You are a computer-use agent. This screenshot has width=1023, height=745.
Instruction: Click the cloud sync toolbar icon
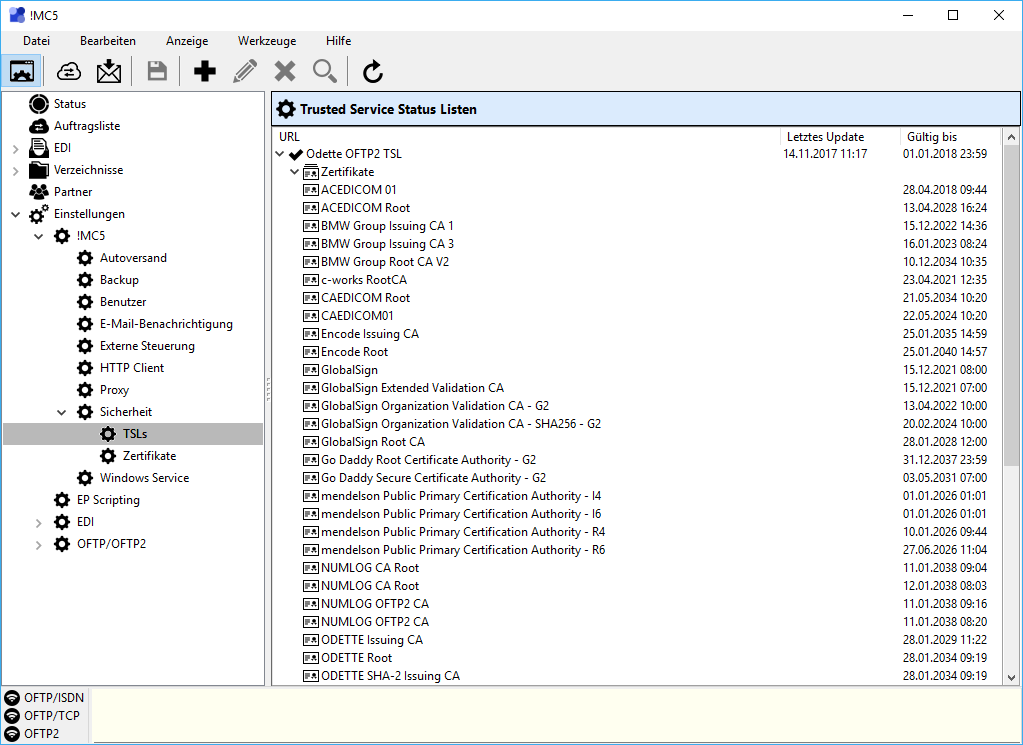69,71
